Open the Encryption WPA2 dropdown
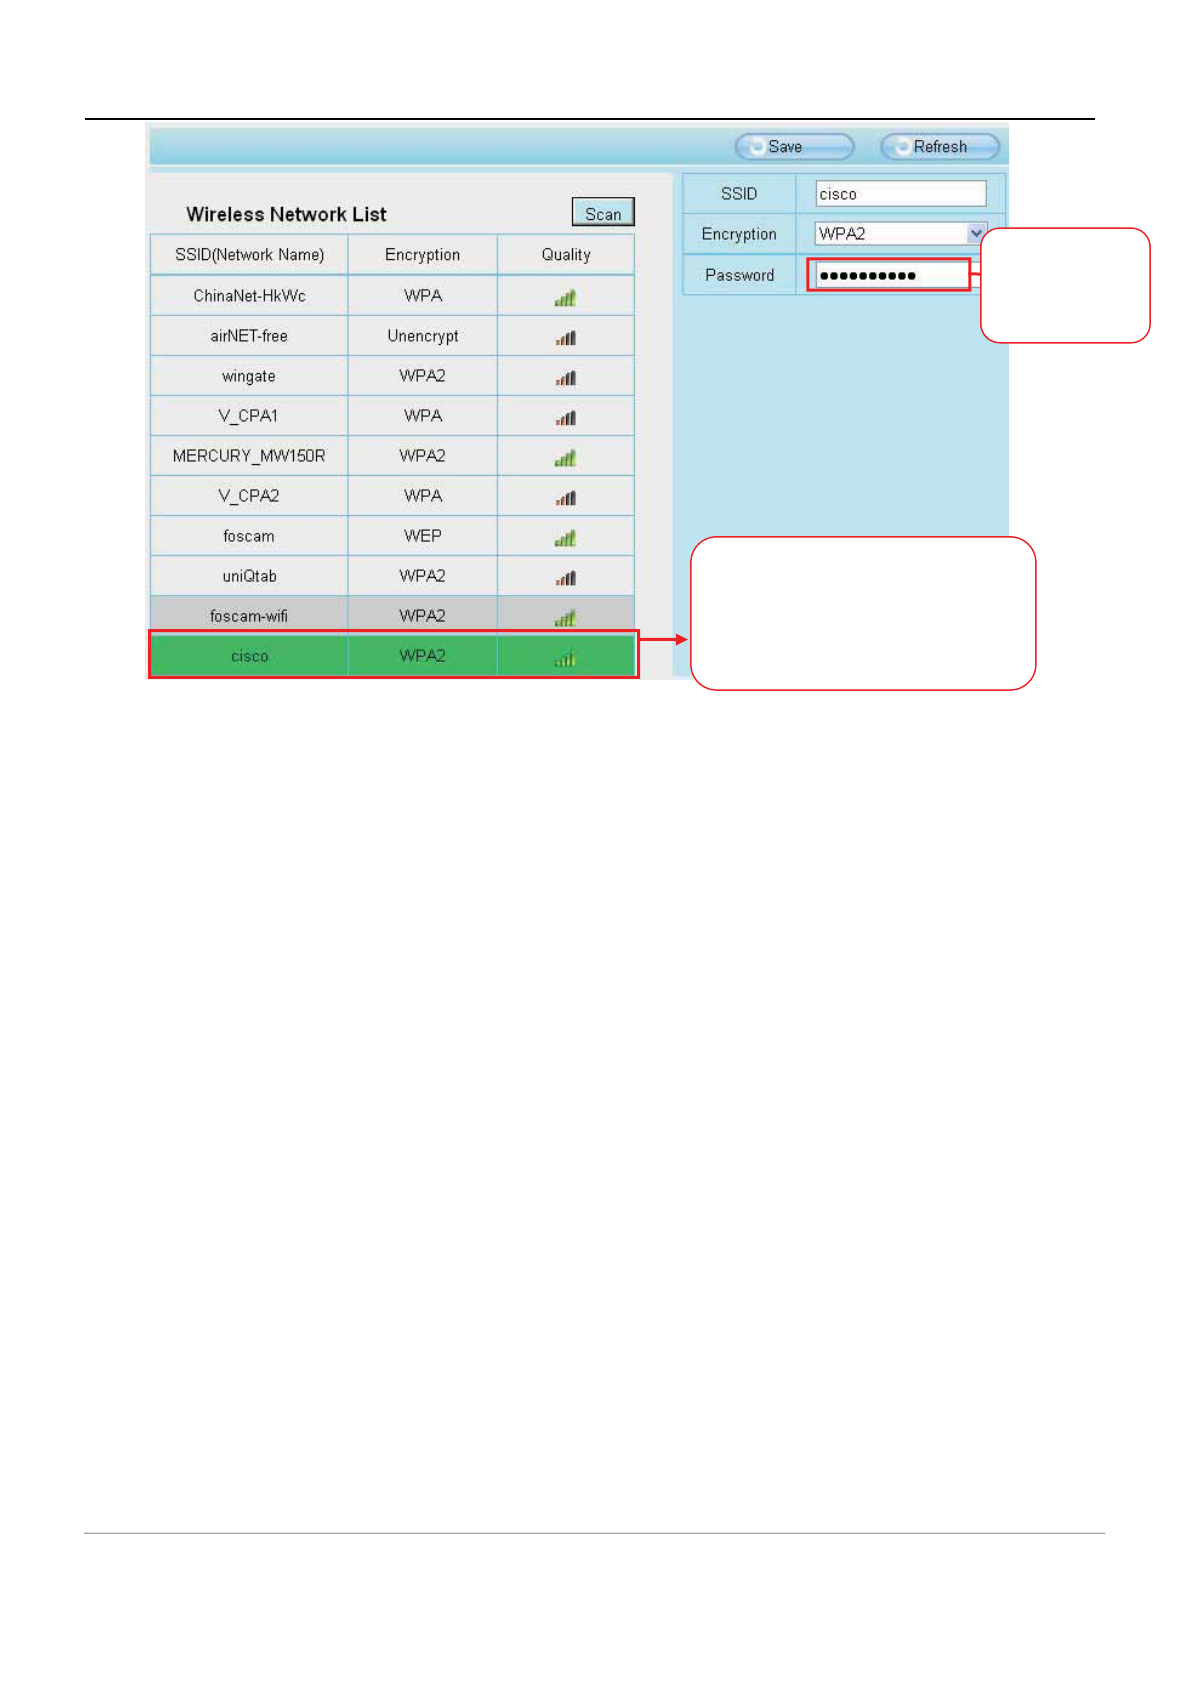 coord(900,234)
